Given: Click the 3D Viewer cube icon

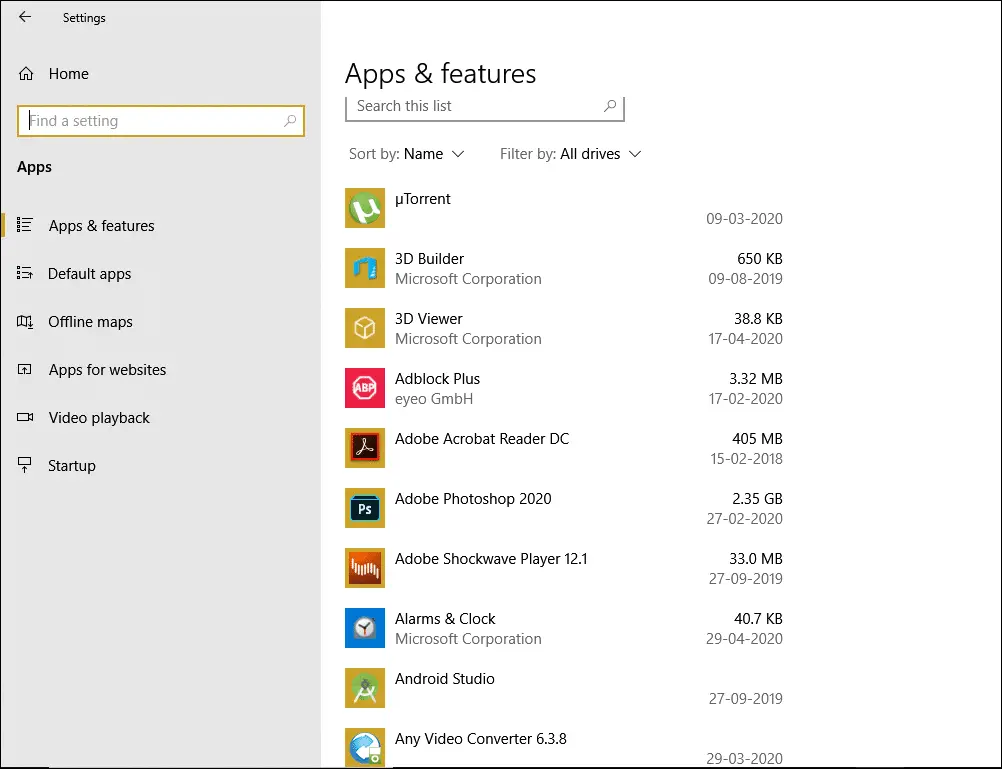Looking at the screenshot, I should 365,328.
